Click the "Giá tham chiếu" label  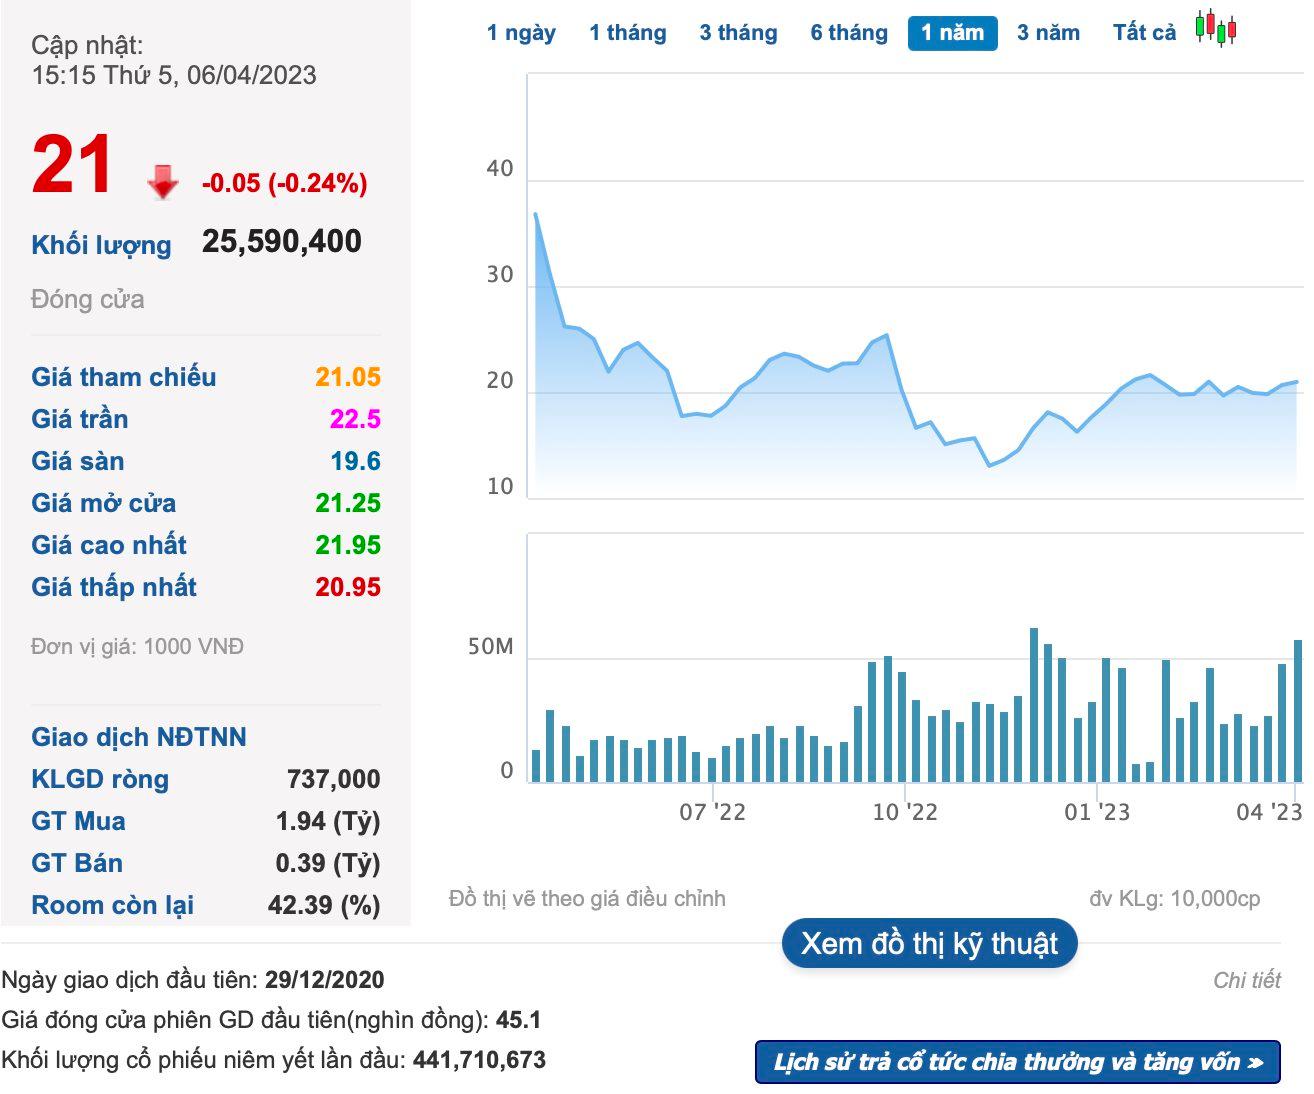124,377
